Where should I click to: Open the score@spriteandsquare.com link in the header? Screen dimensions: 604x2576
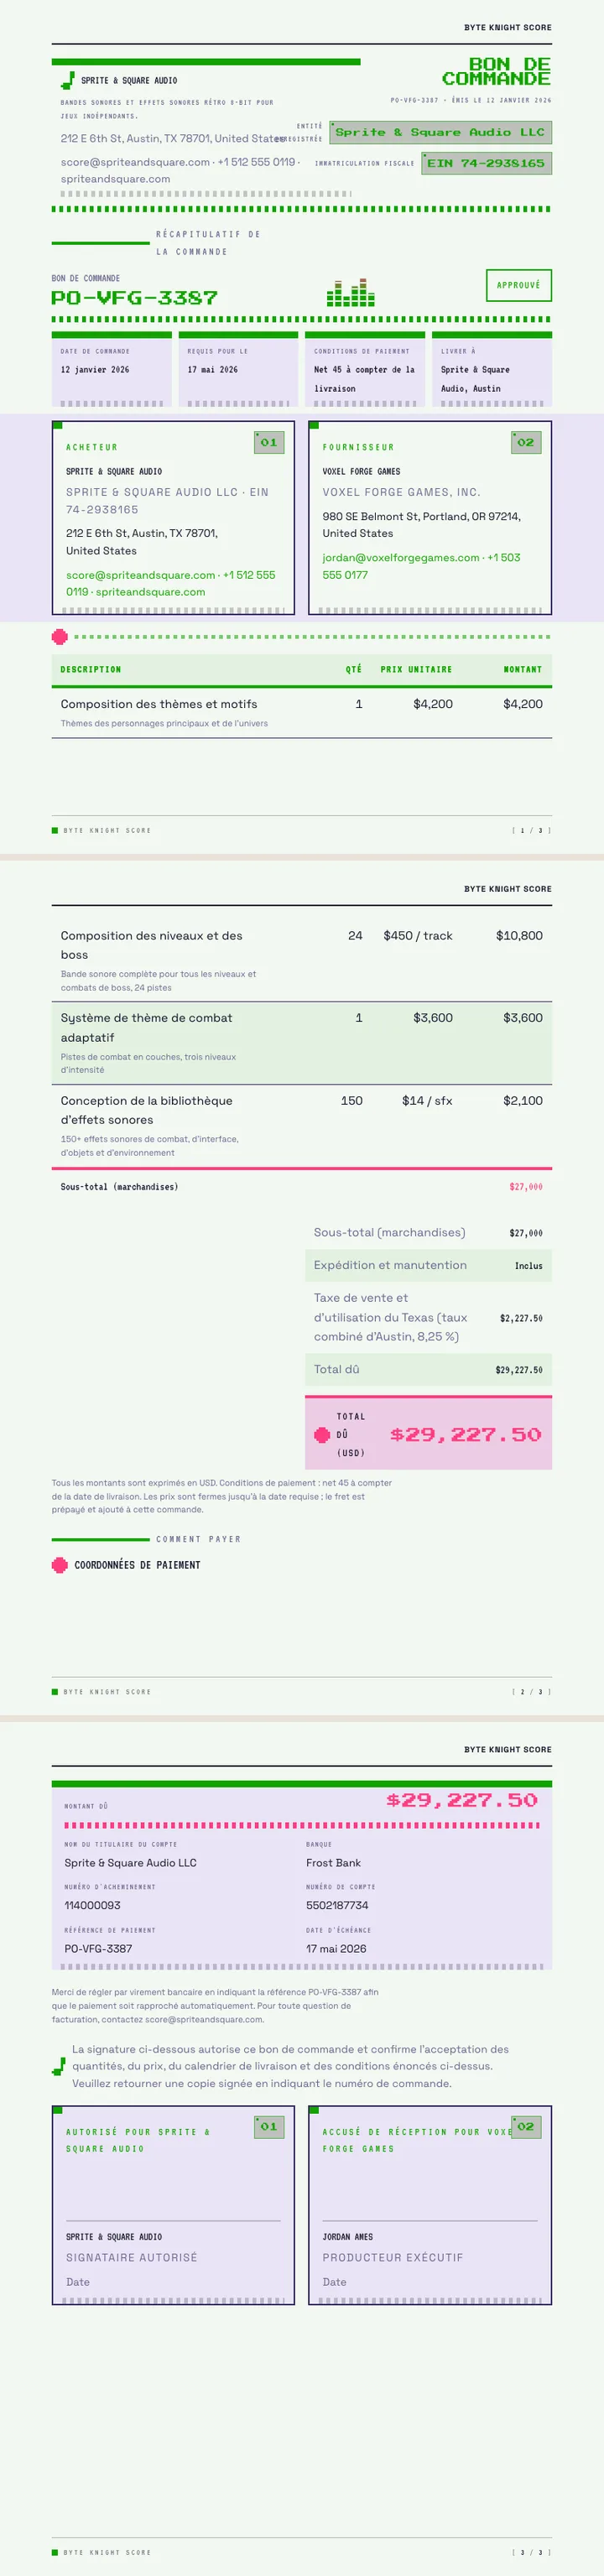[x=135, y=162]
